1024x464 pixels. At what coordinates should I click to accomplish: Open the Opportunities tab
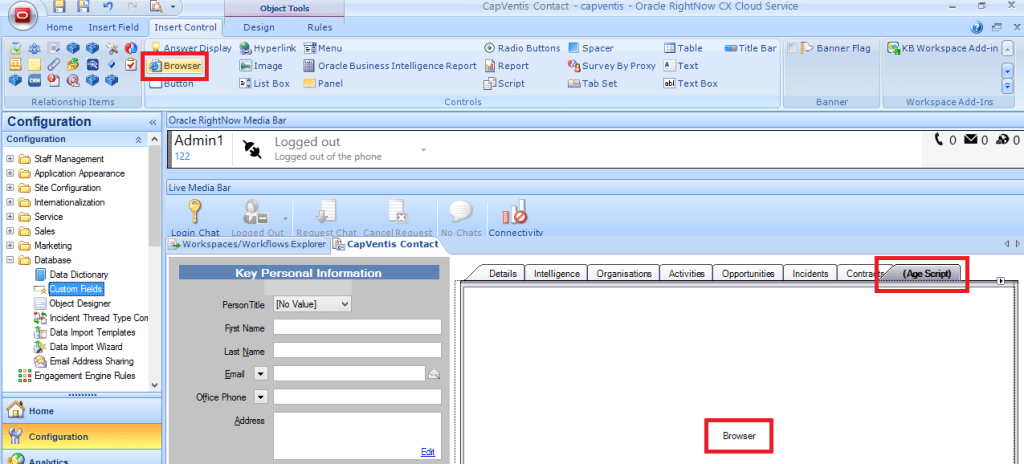pyautogui.click(x=748, y=273)
